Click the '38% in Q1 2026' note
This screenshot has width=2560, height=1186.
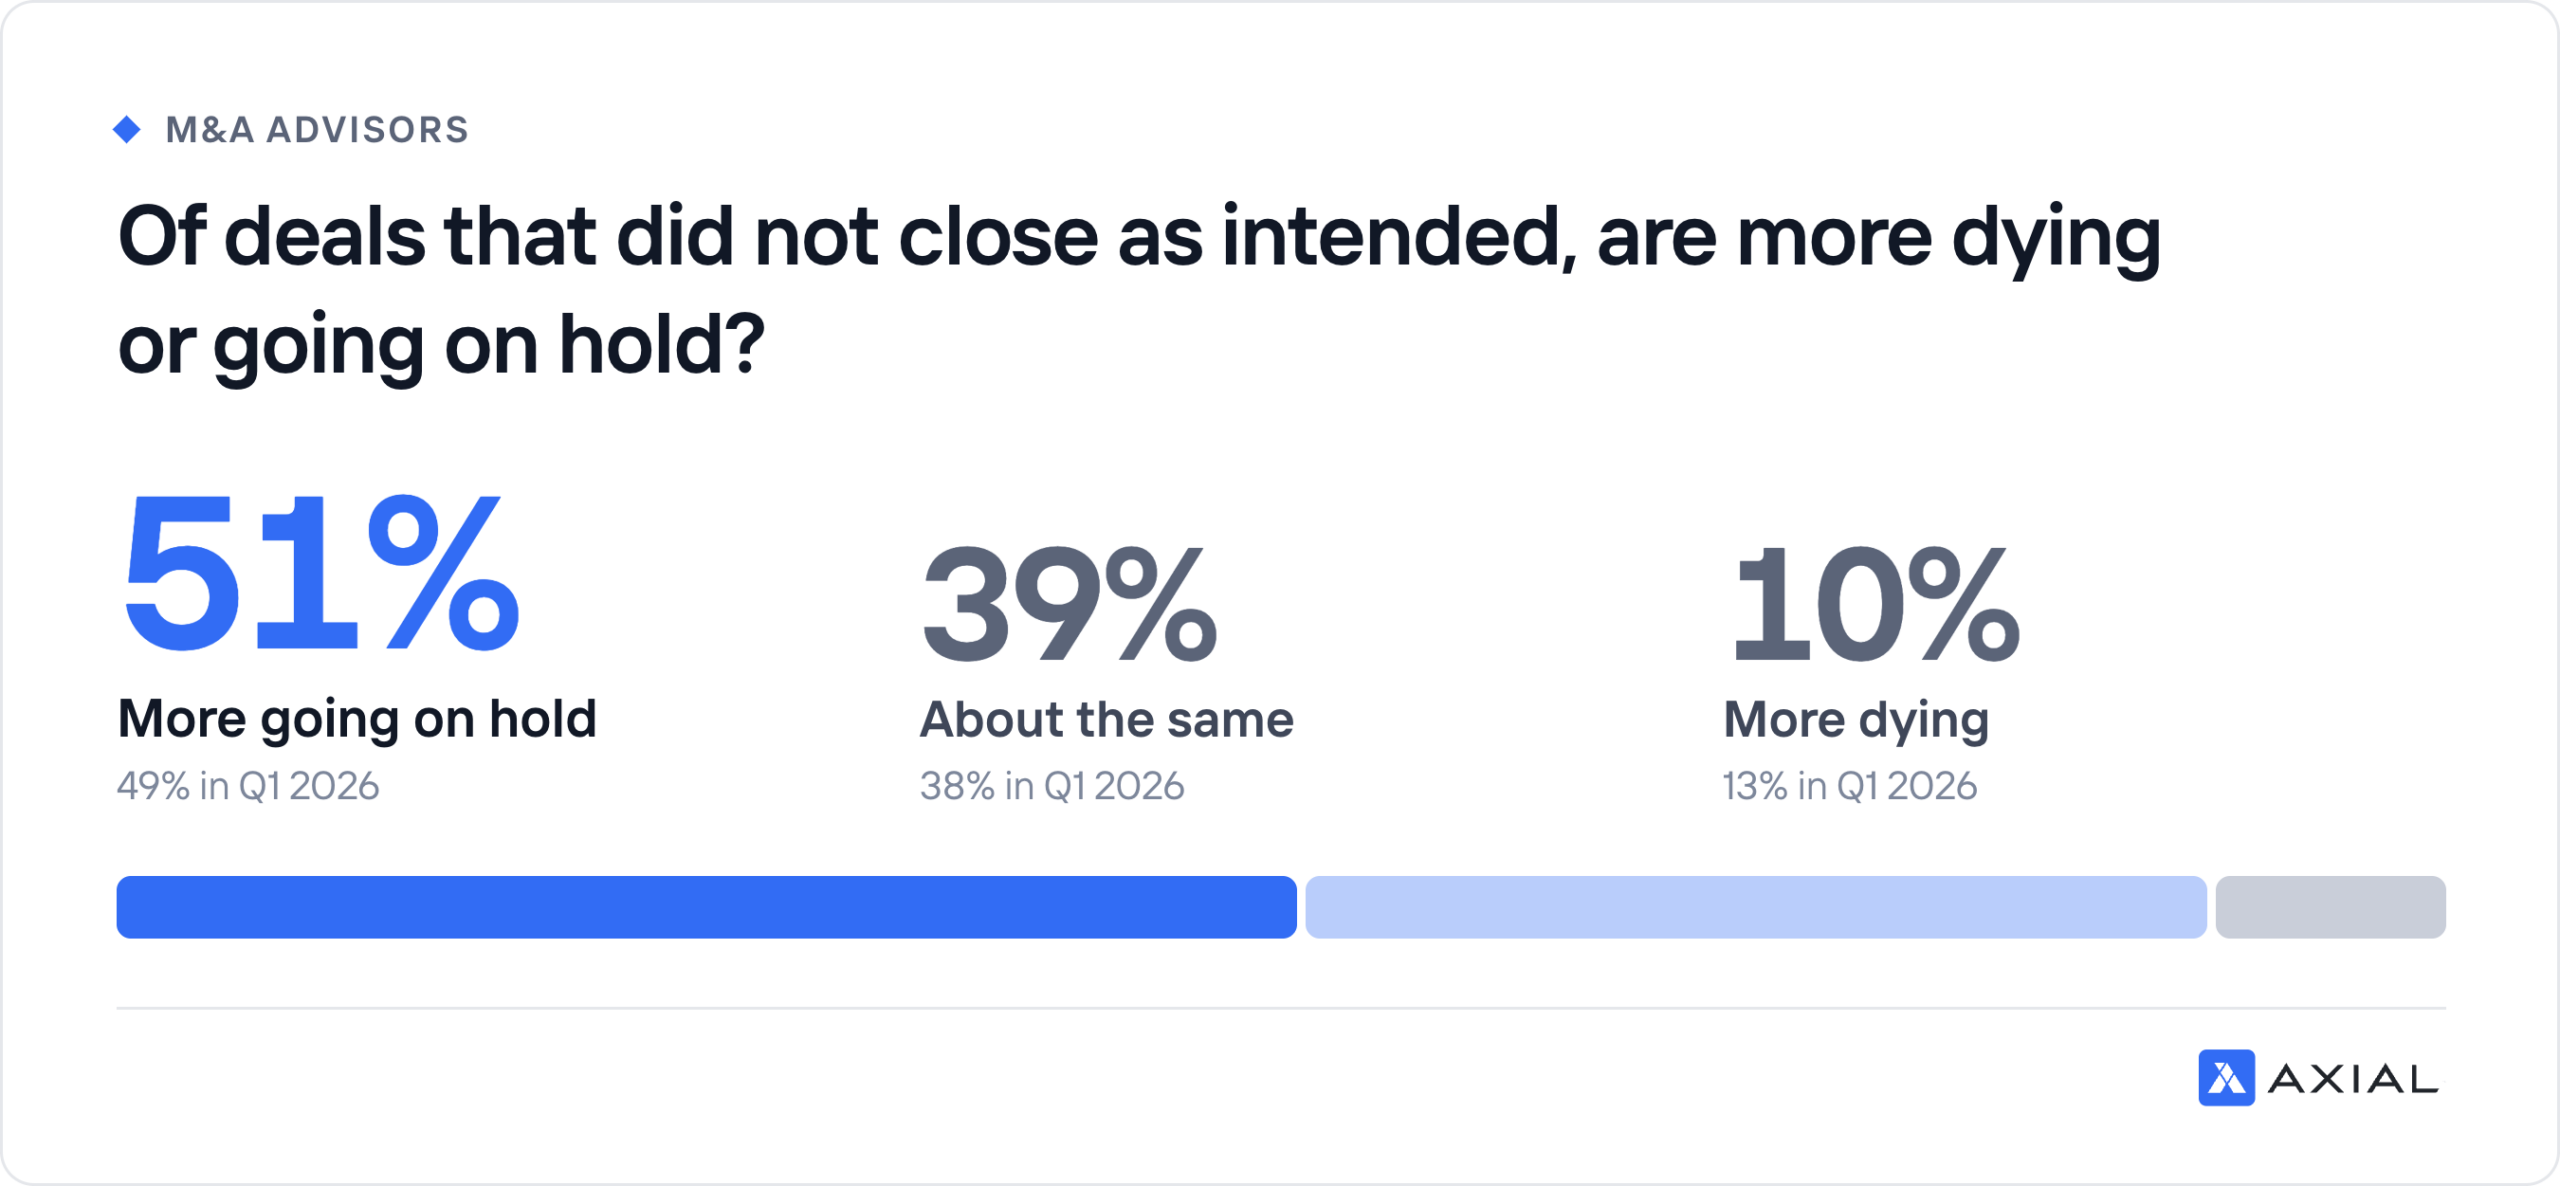click(x=1052, y=786)
